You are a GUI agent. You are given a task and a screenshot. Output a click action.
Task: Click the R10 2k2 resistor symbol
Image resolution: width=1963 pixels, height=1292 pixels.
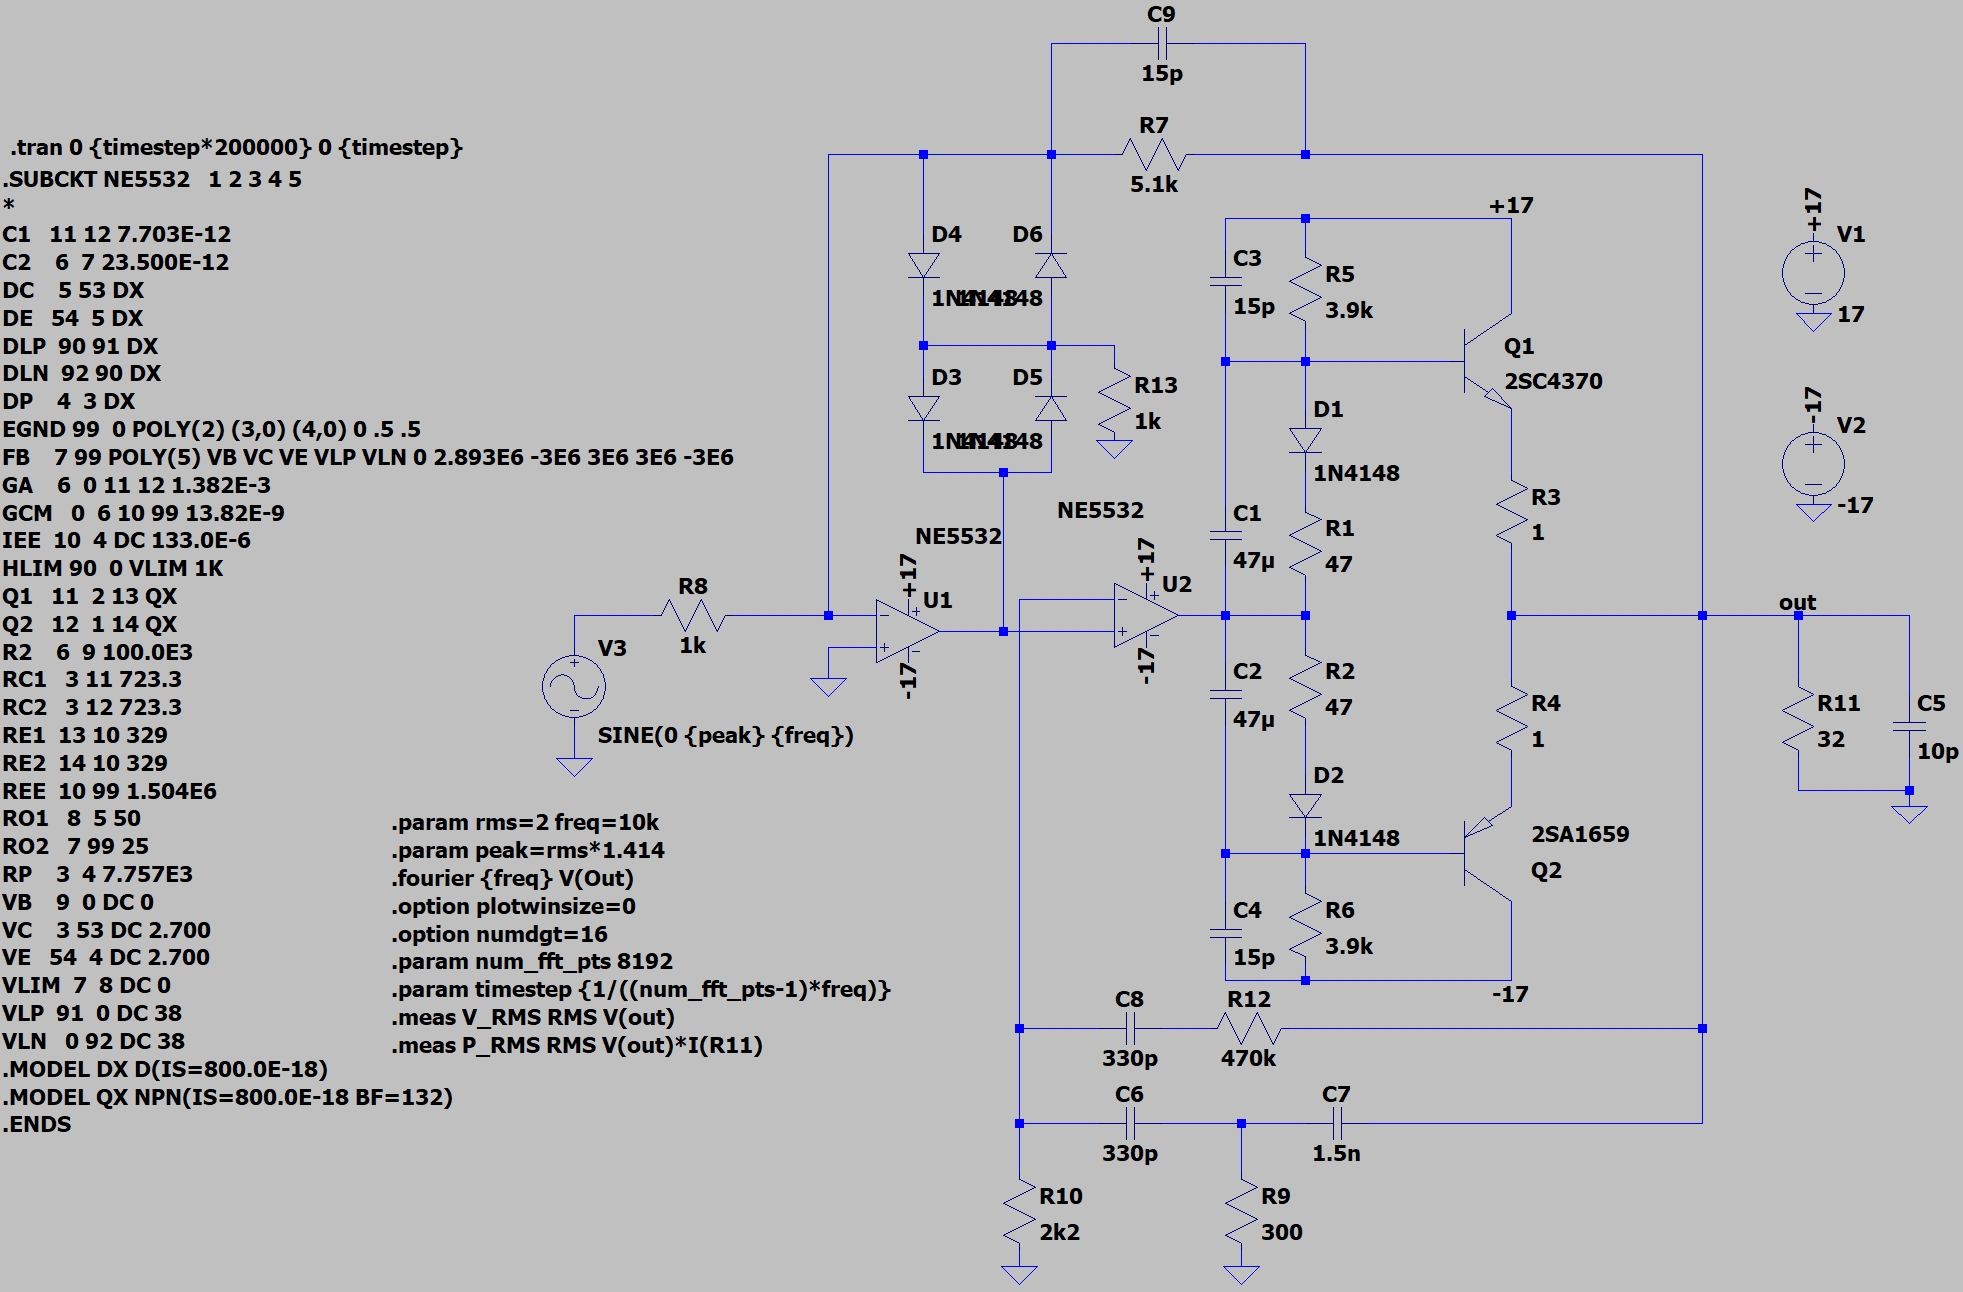tap(1019, 1212)
